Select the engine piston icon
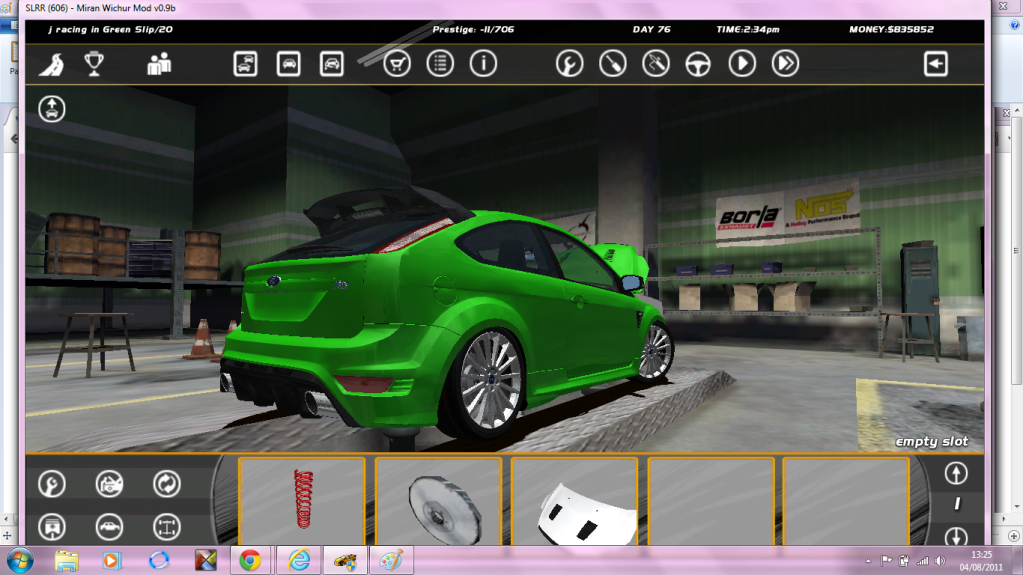 click(x=52, y=527)
